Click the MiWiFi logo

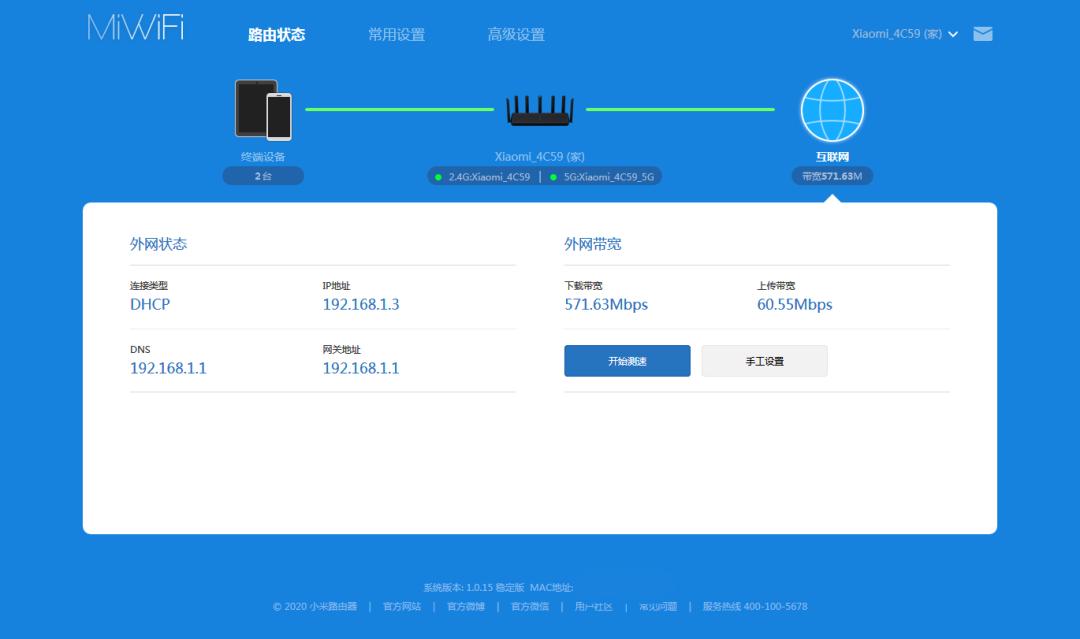point(138,29)
